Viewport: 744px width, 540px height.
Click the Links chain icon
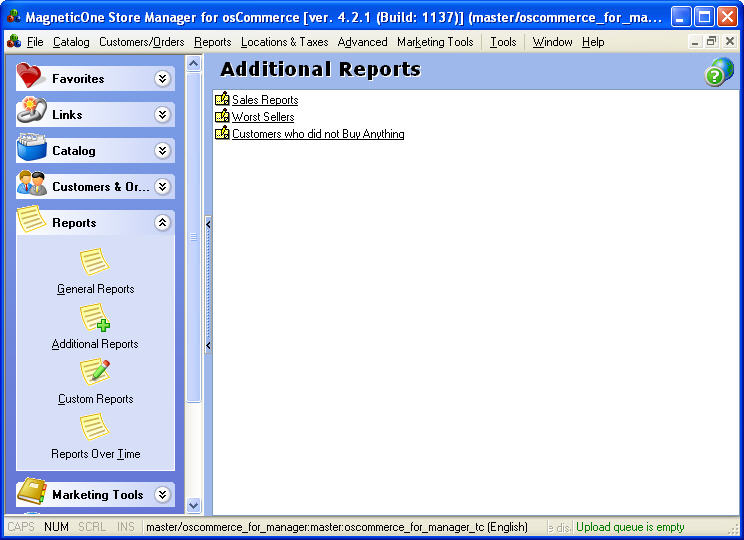[x=31, y=111]
